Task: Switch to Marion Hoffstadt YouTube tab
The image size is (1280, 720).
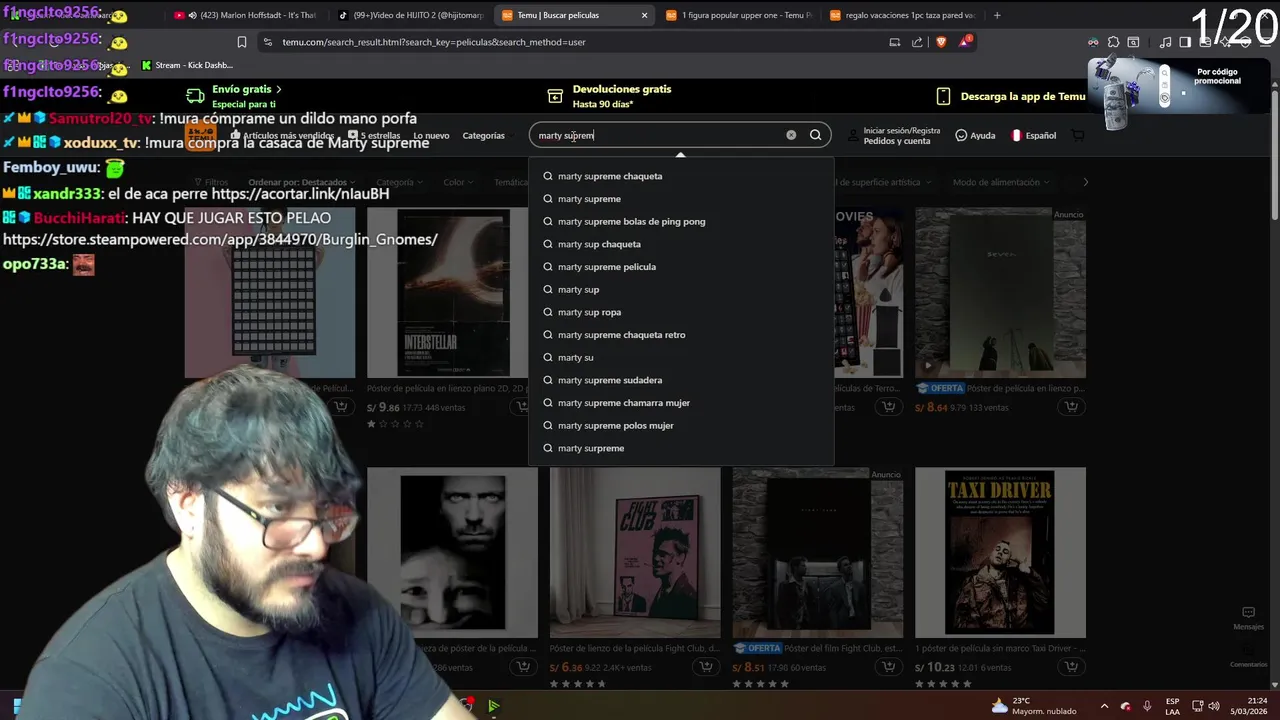Action: (245, 15)
